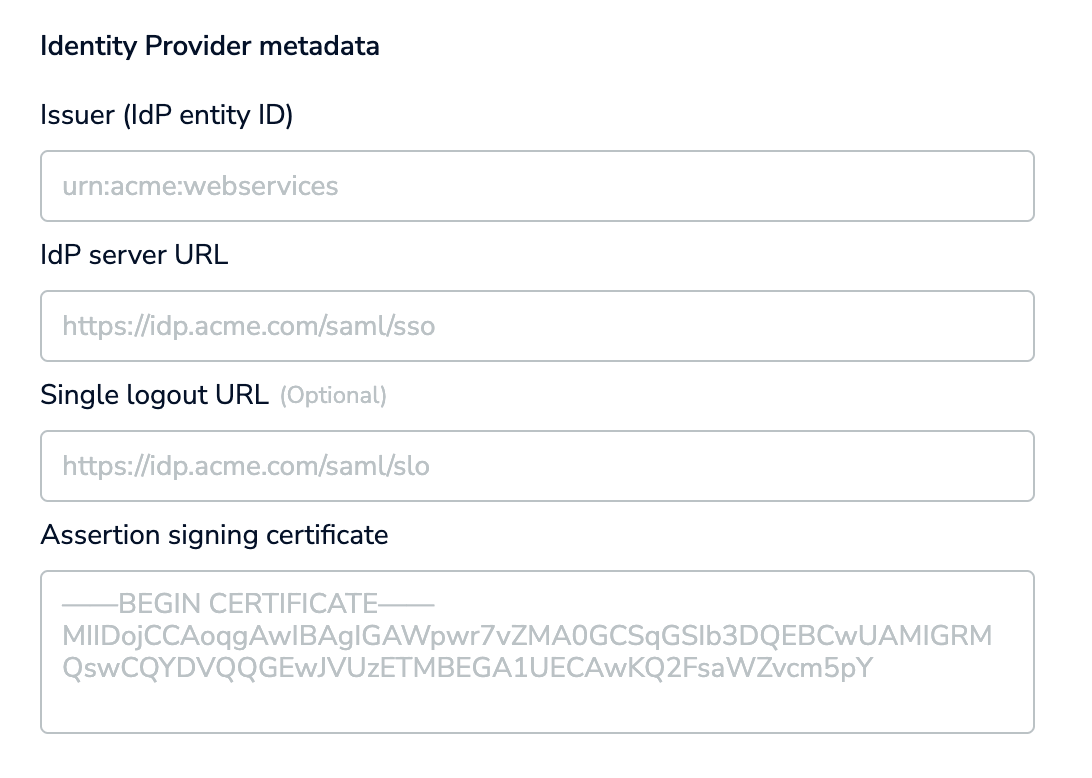1092x778 pixels.
Task: Click the empty space after the IdP server URL placeholder
Action: (x=740, y=326)
